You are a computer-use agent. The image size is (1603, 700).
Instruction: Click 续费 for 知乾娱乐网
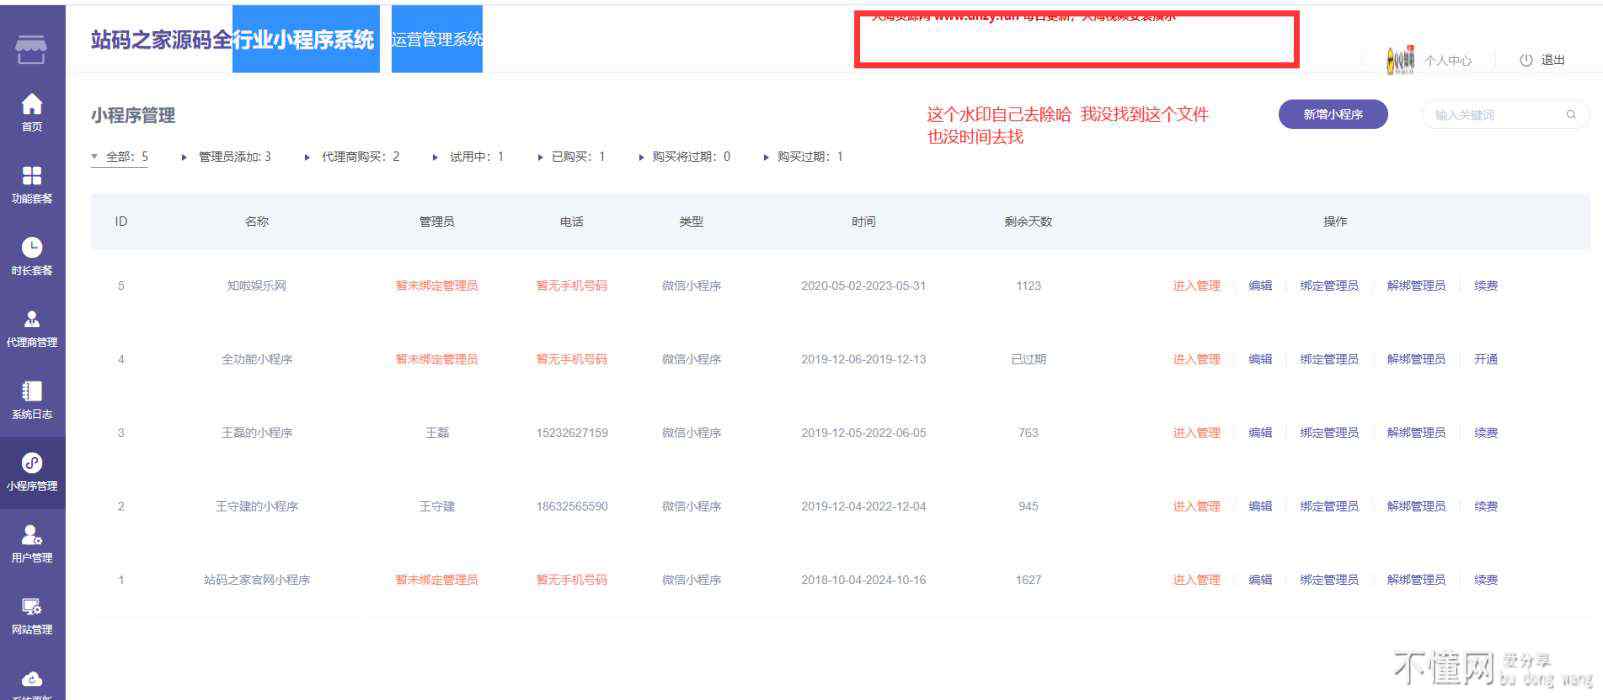(x=1486, y=286)
